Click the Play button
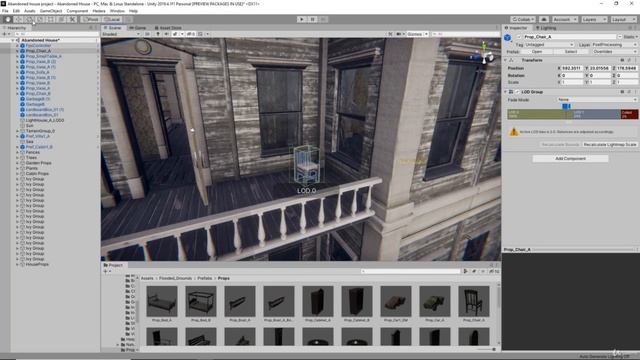 click(x=302, y=19)
